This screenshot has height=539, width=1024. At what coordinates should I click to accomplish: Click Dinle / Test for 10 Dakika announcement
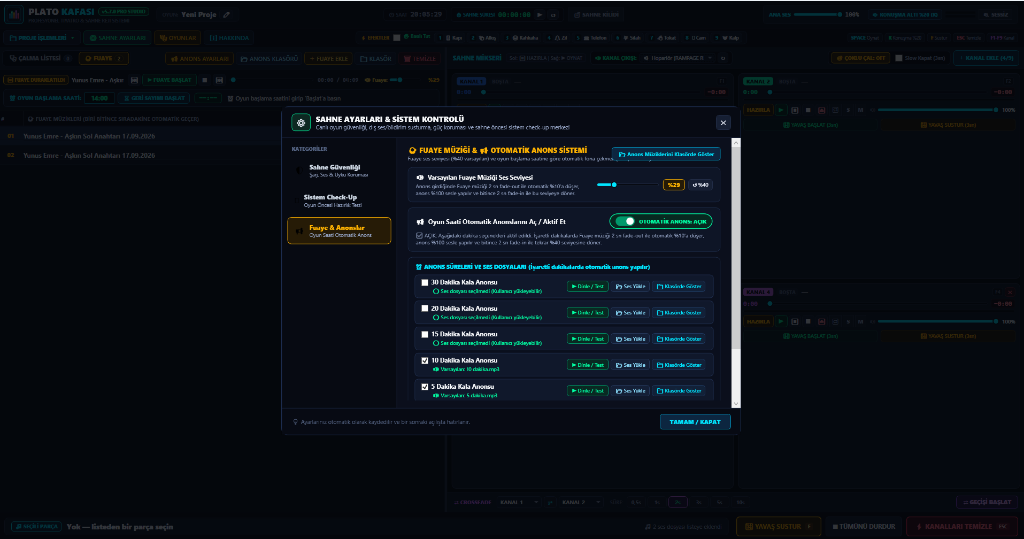click(x=588, y=365)
